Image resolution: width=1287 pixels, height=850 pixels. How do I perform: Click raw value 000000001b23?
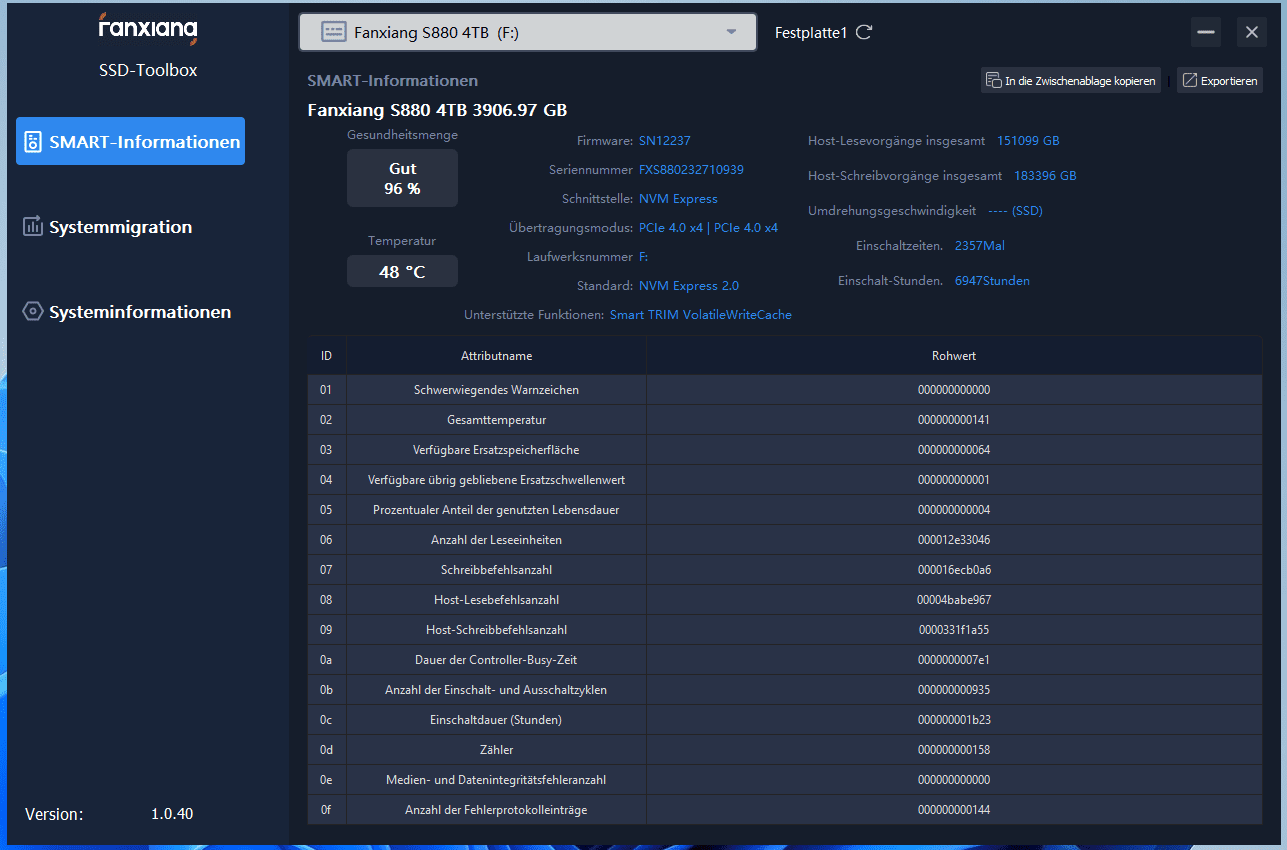pyautogui.click(x=954, y=720)
